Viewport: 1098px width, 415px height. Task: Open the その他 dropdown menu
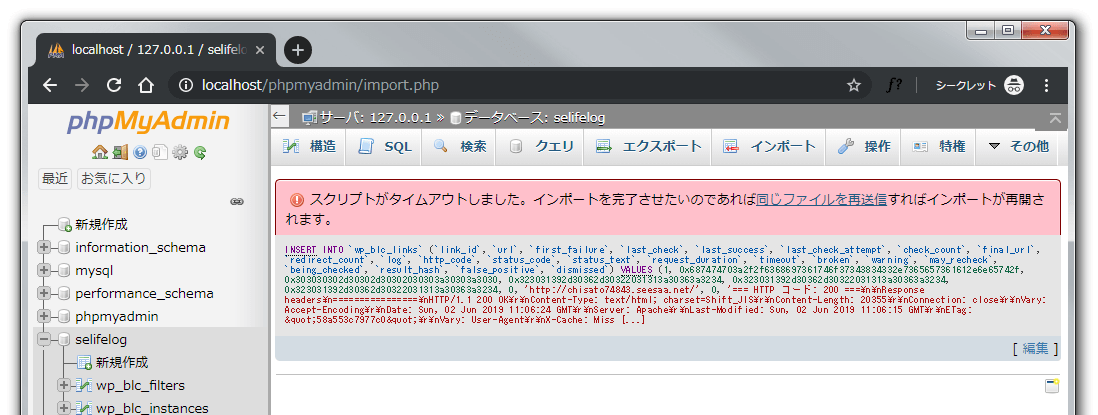1018,146
